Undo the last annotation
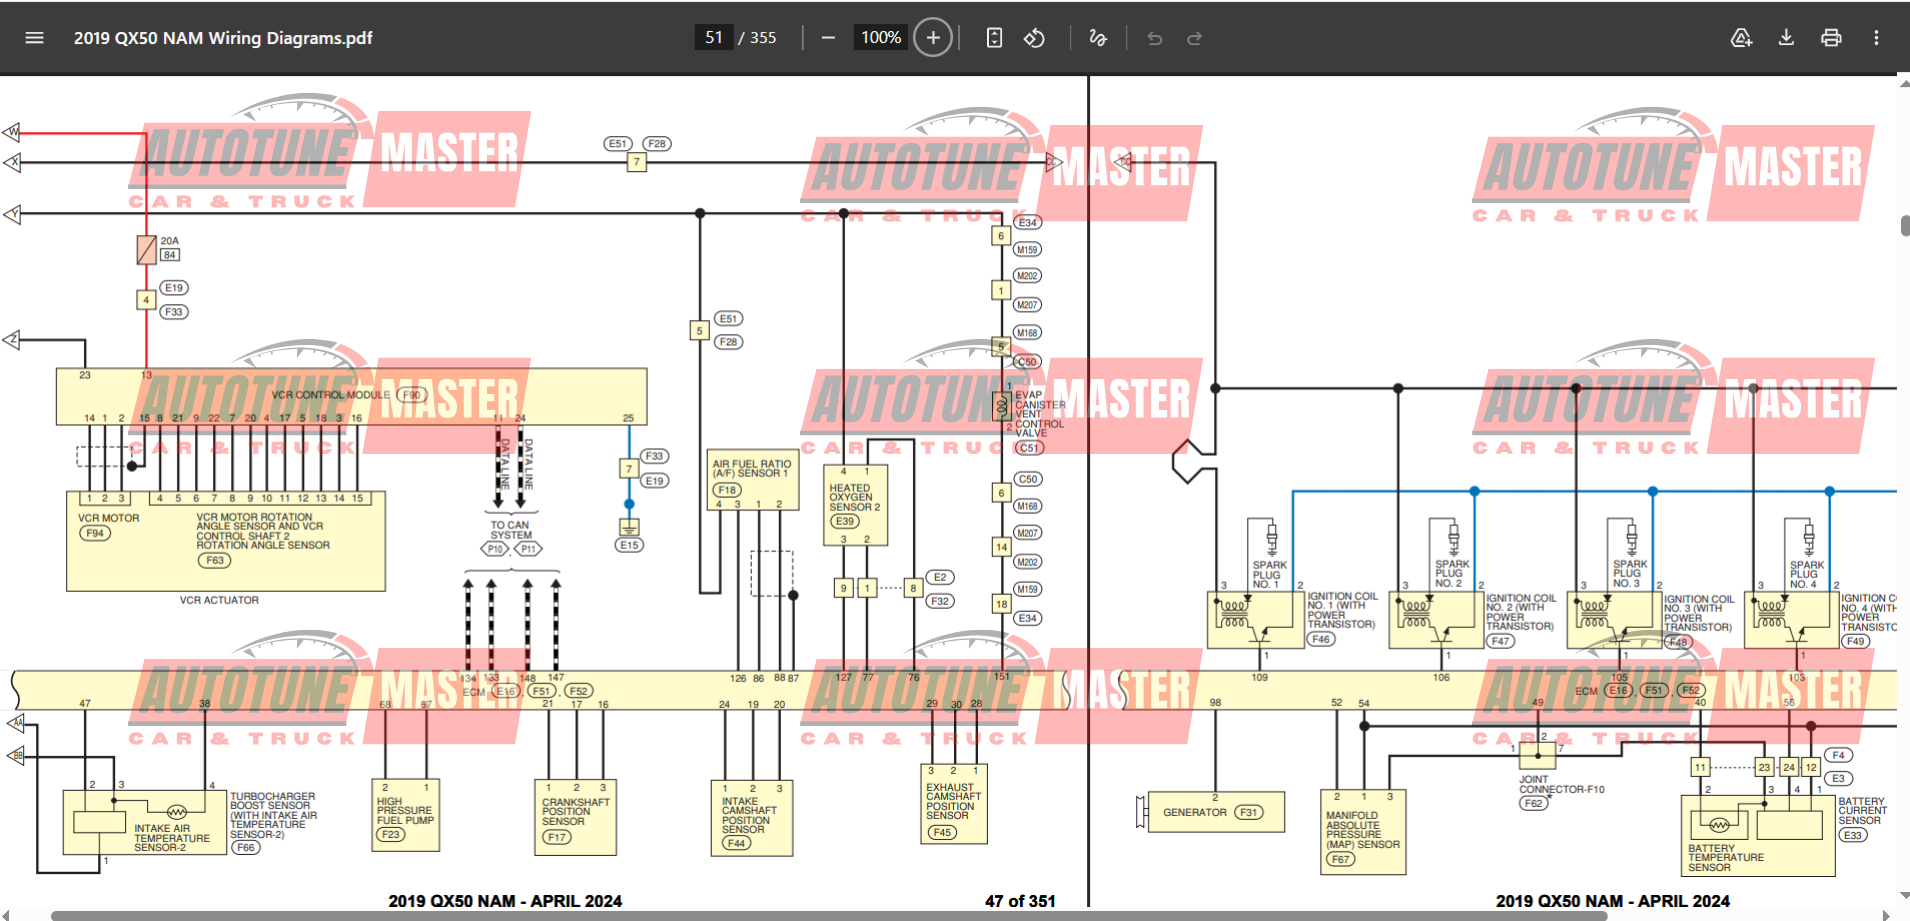Image resolution: width=1910 pixels, height=921 pixels. [1155, 38]
